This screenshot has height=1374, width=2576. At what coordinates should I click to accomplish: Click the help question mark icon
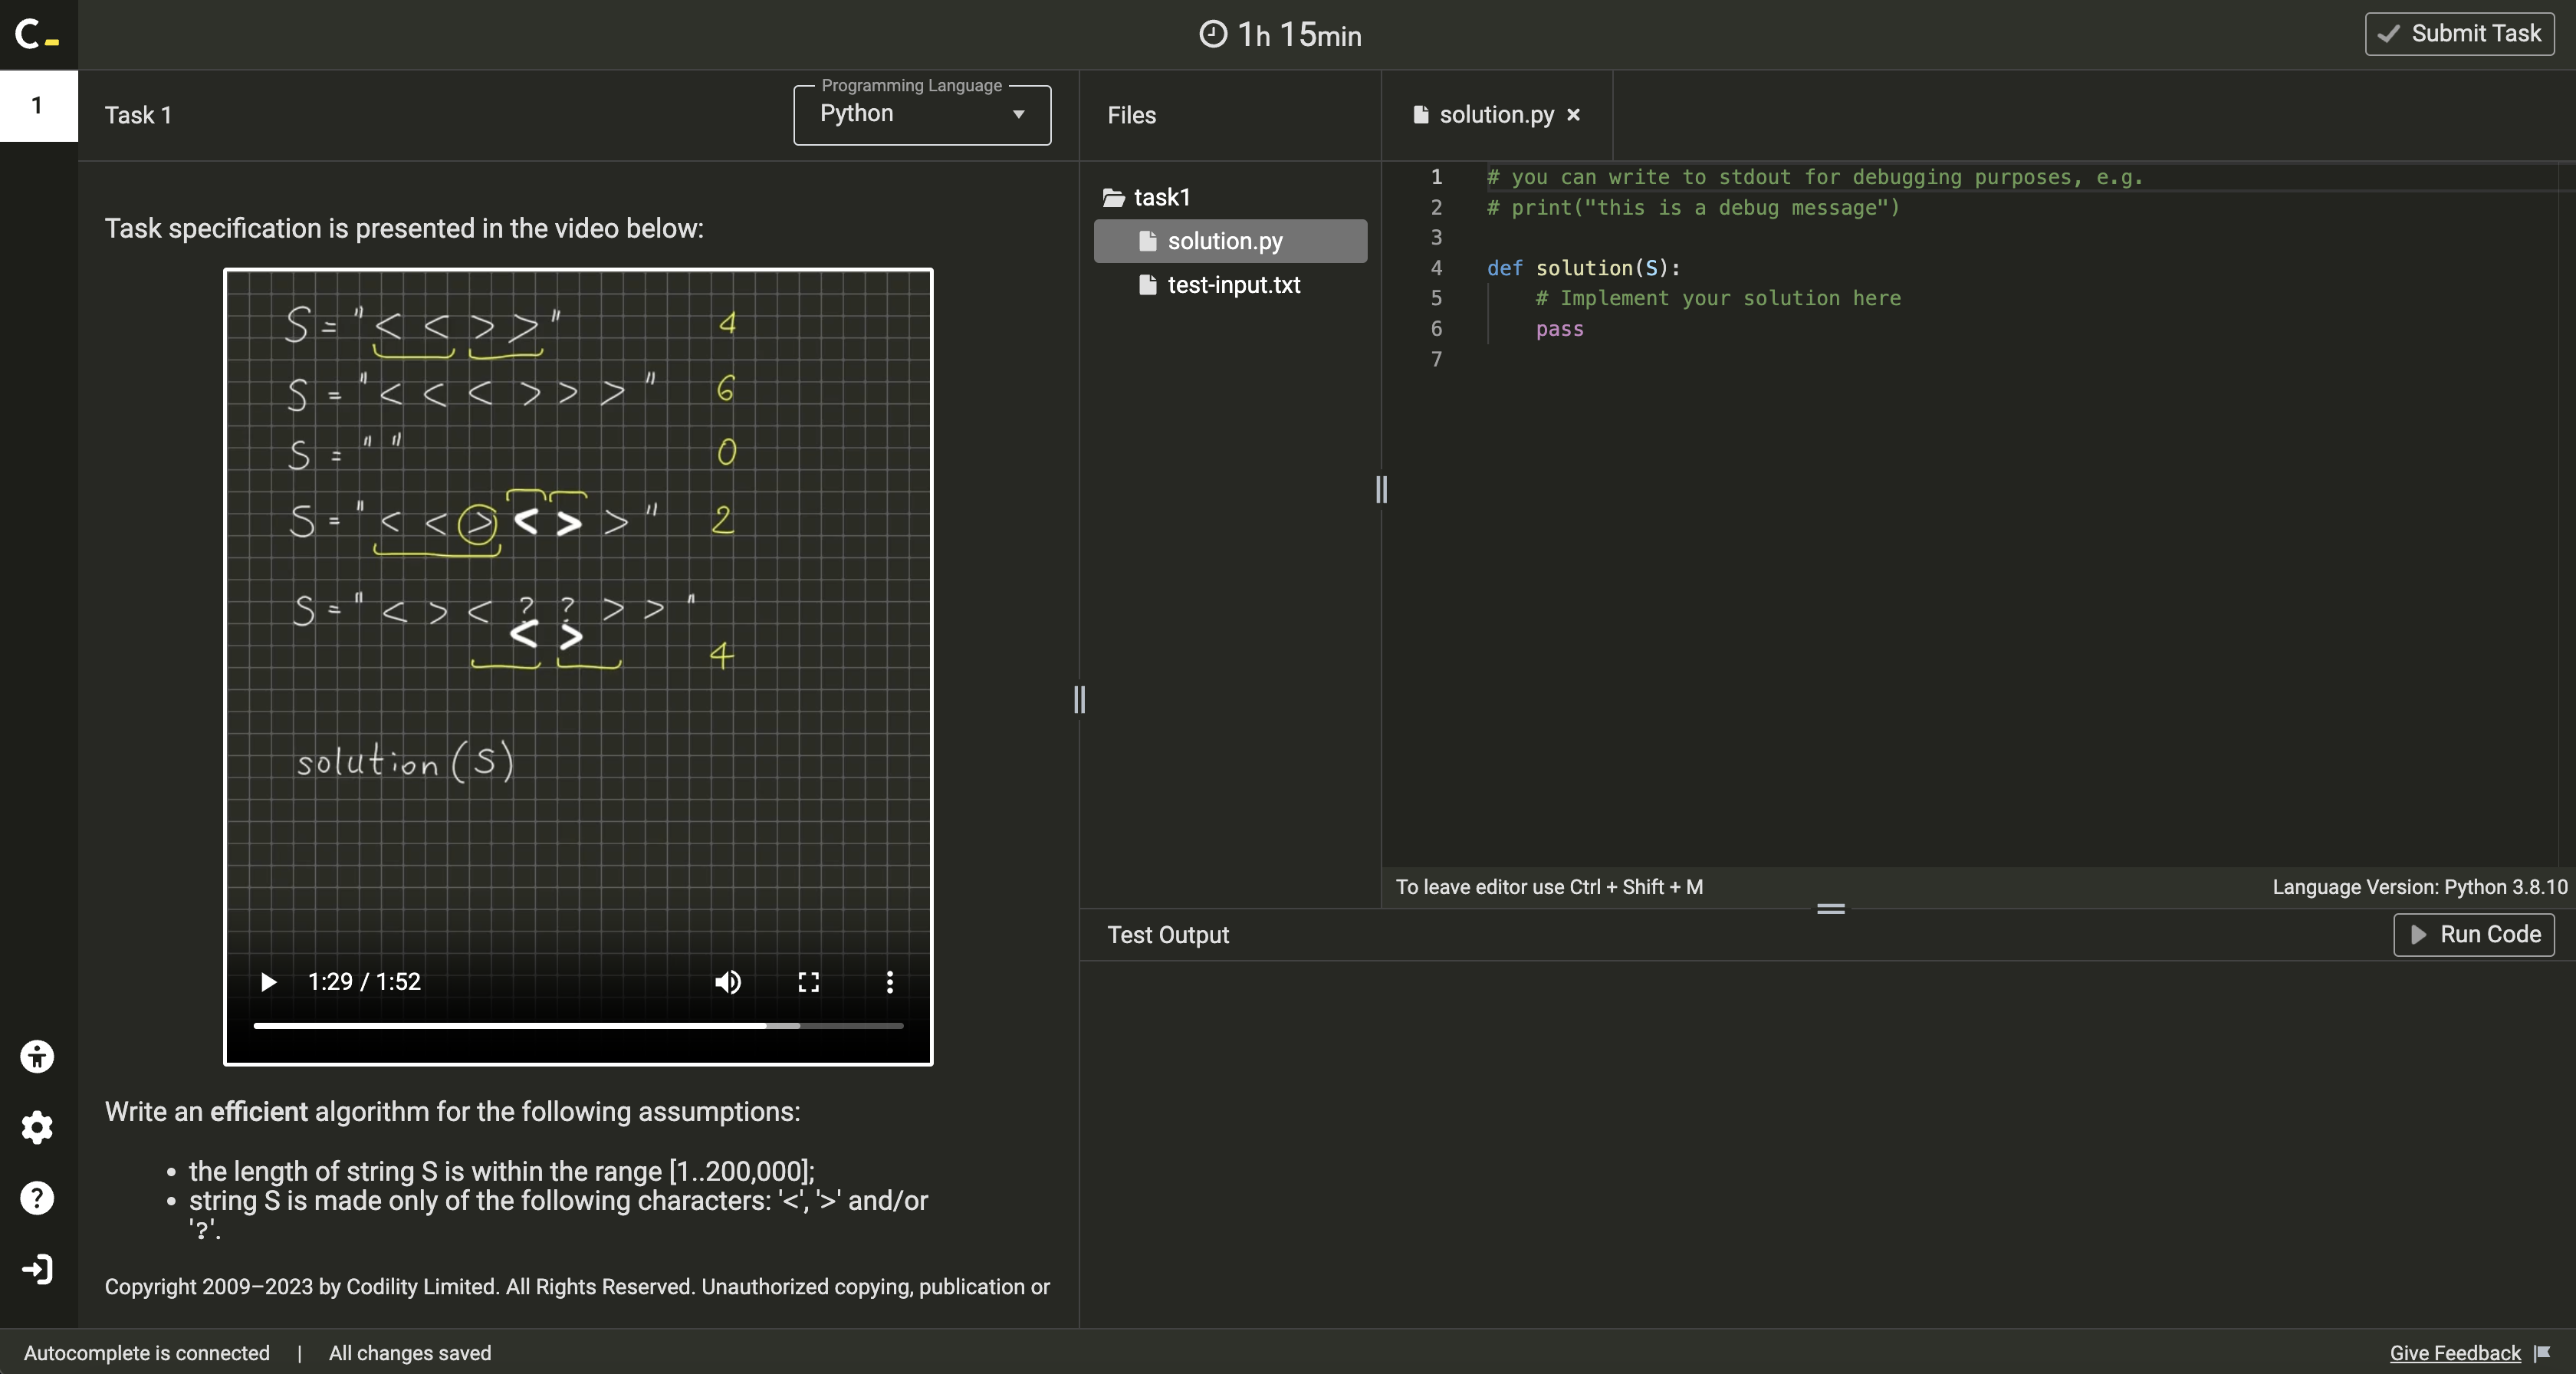click(x=36, y=1197)
